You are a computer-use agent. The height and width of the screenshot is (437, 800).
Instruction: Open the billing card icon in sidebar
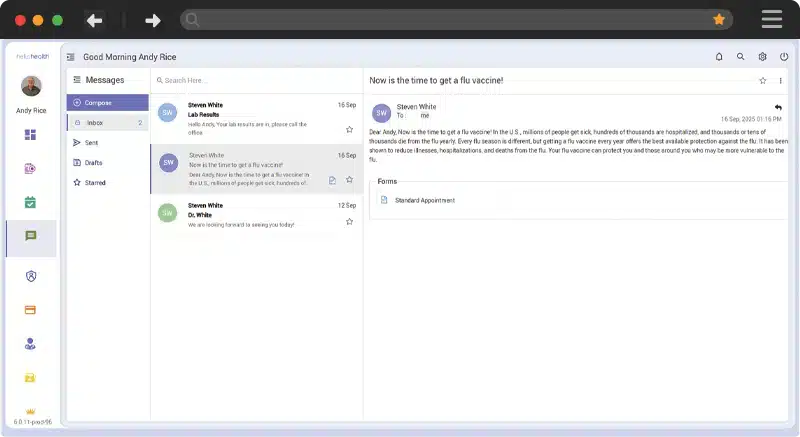coord(30,310)
